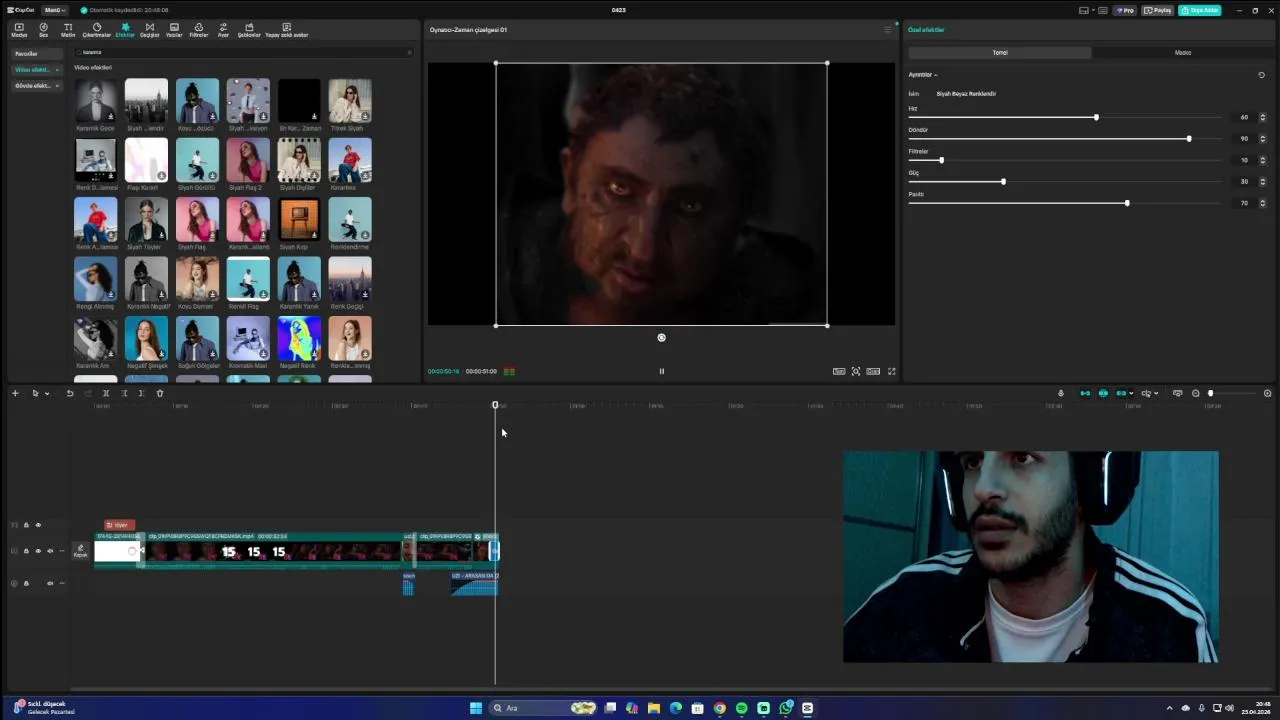The image size is (1280, 720).
Task: Open the preview aspect ratio option
Action: [873, 371]
